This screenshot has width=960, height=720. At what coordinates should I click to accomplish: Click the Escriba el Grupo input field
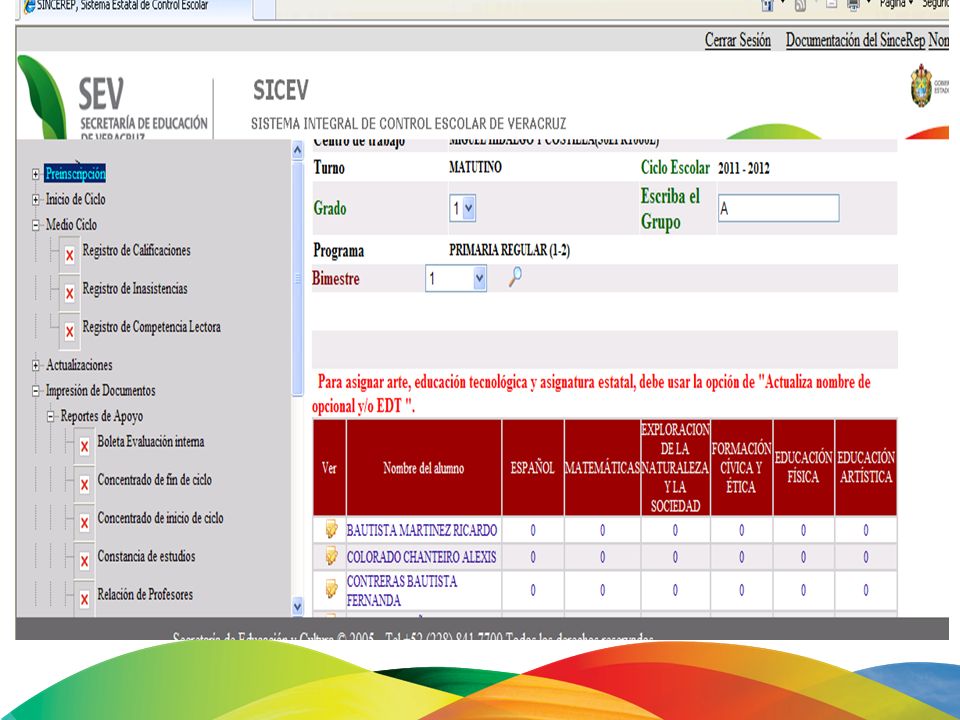coord(779,208)
